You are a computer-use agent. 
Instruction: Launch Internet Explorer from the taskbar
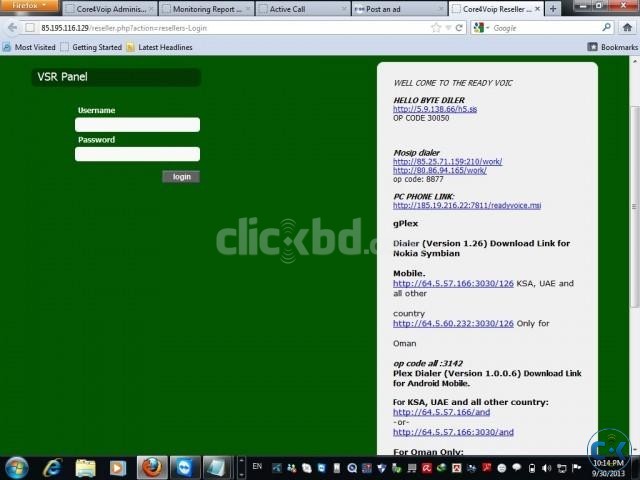(53, 468)
